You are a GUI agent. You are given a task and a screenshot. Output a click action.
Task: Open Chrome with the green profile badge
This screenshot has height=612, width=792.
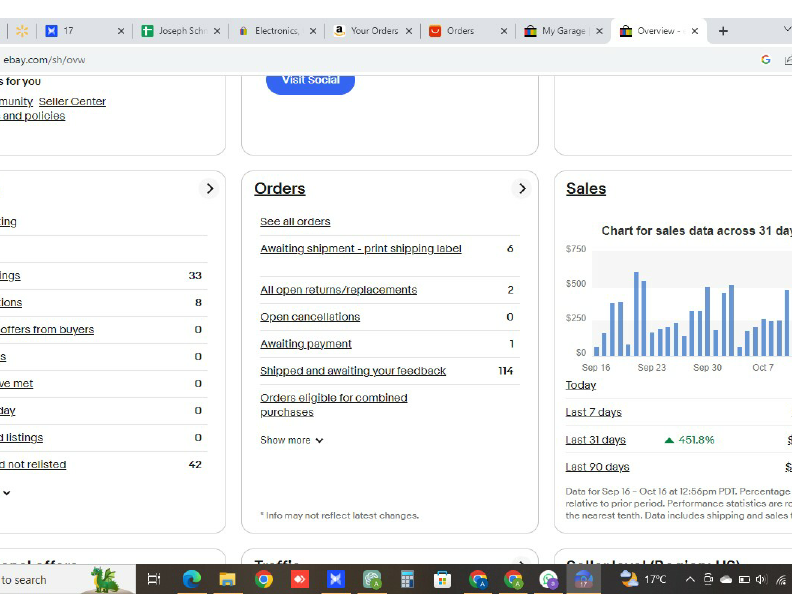pos(513,579)
